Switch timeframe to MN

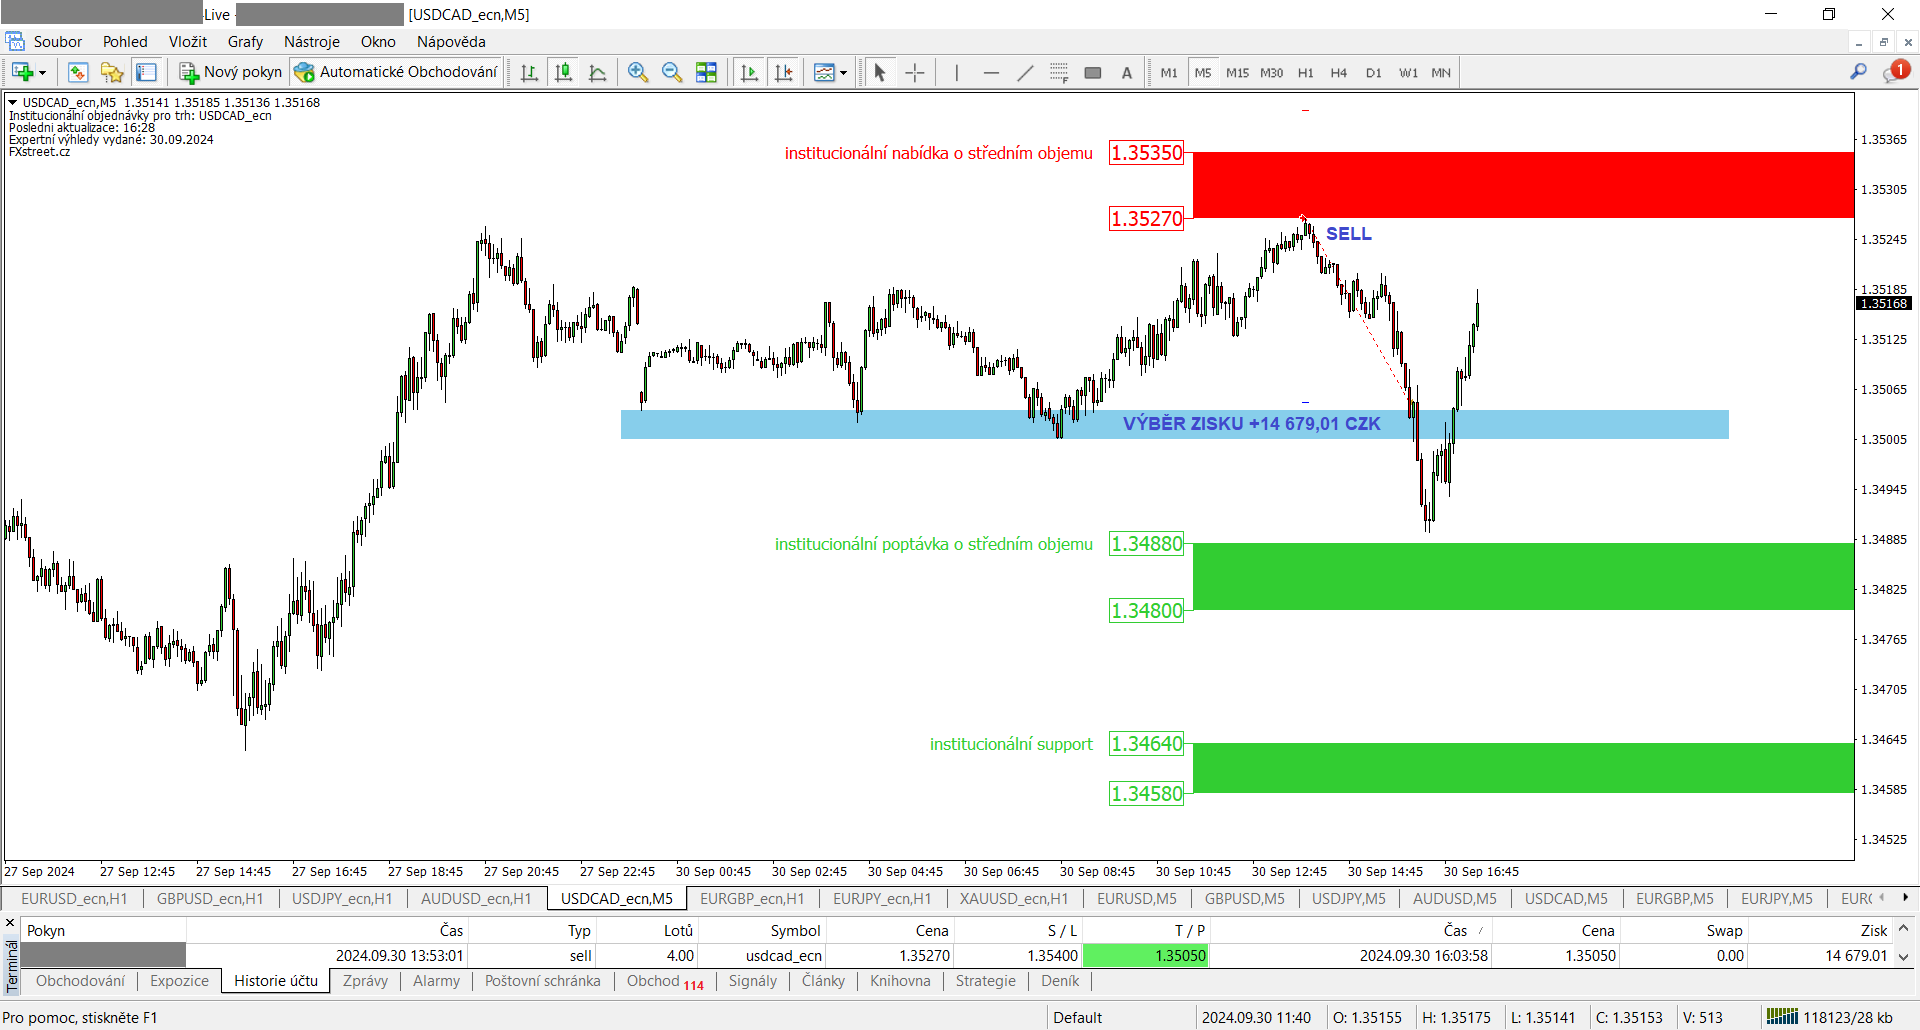click(x=1441, y=72)
